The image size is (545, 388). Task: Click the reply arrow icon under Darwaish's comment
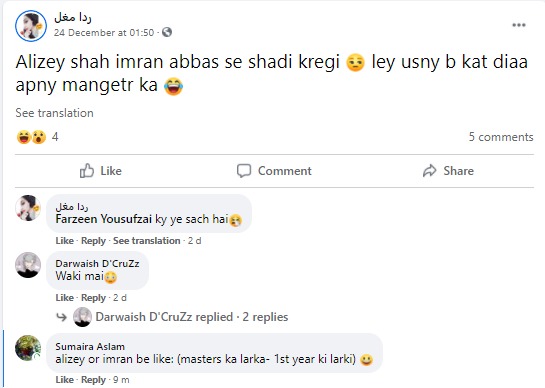coord(62,317)
